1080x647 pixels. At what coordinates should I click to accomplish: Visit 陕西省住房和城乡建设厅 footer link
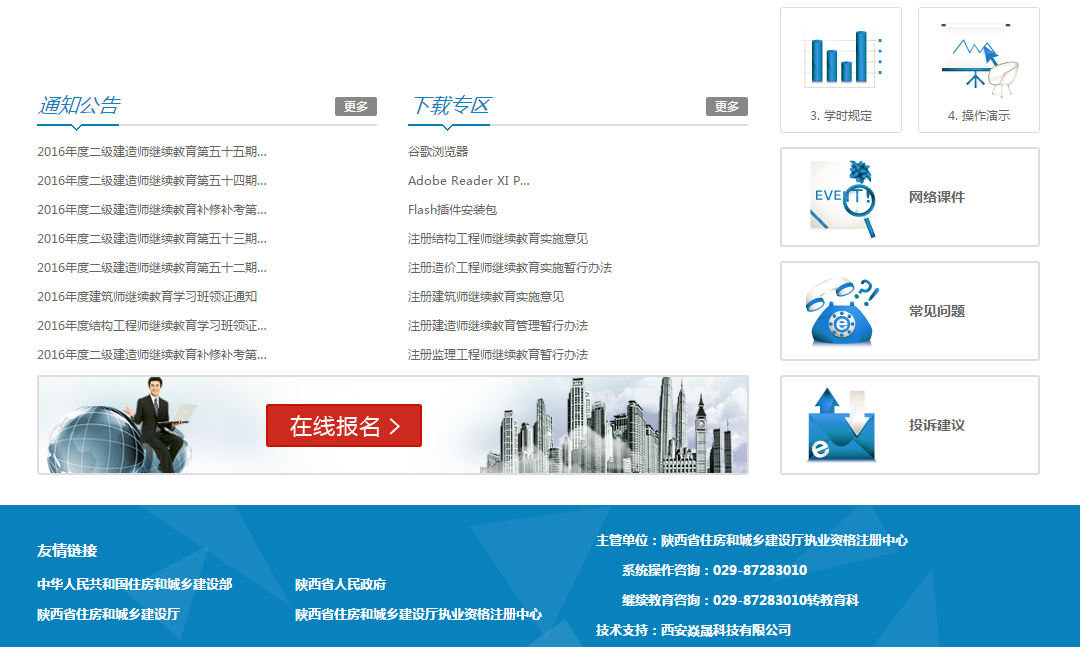pyautogui.click(x=108, y=614)
